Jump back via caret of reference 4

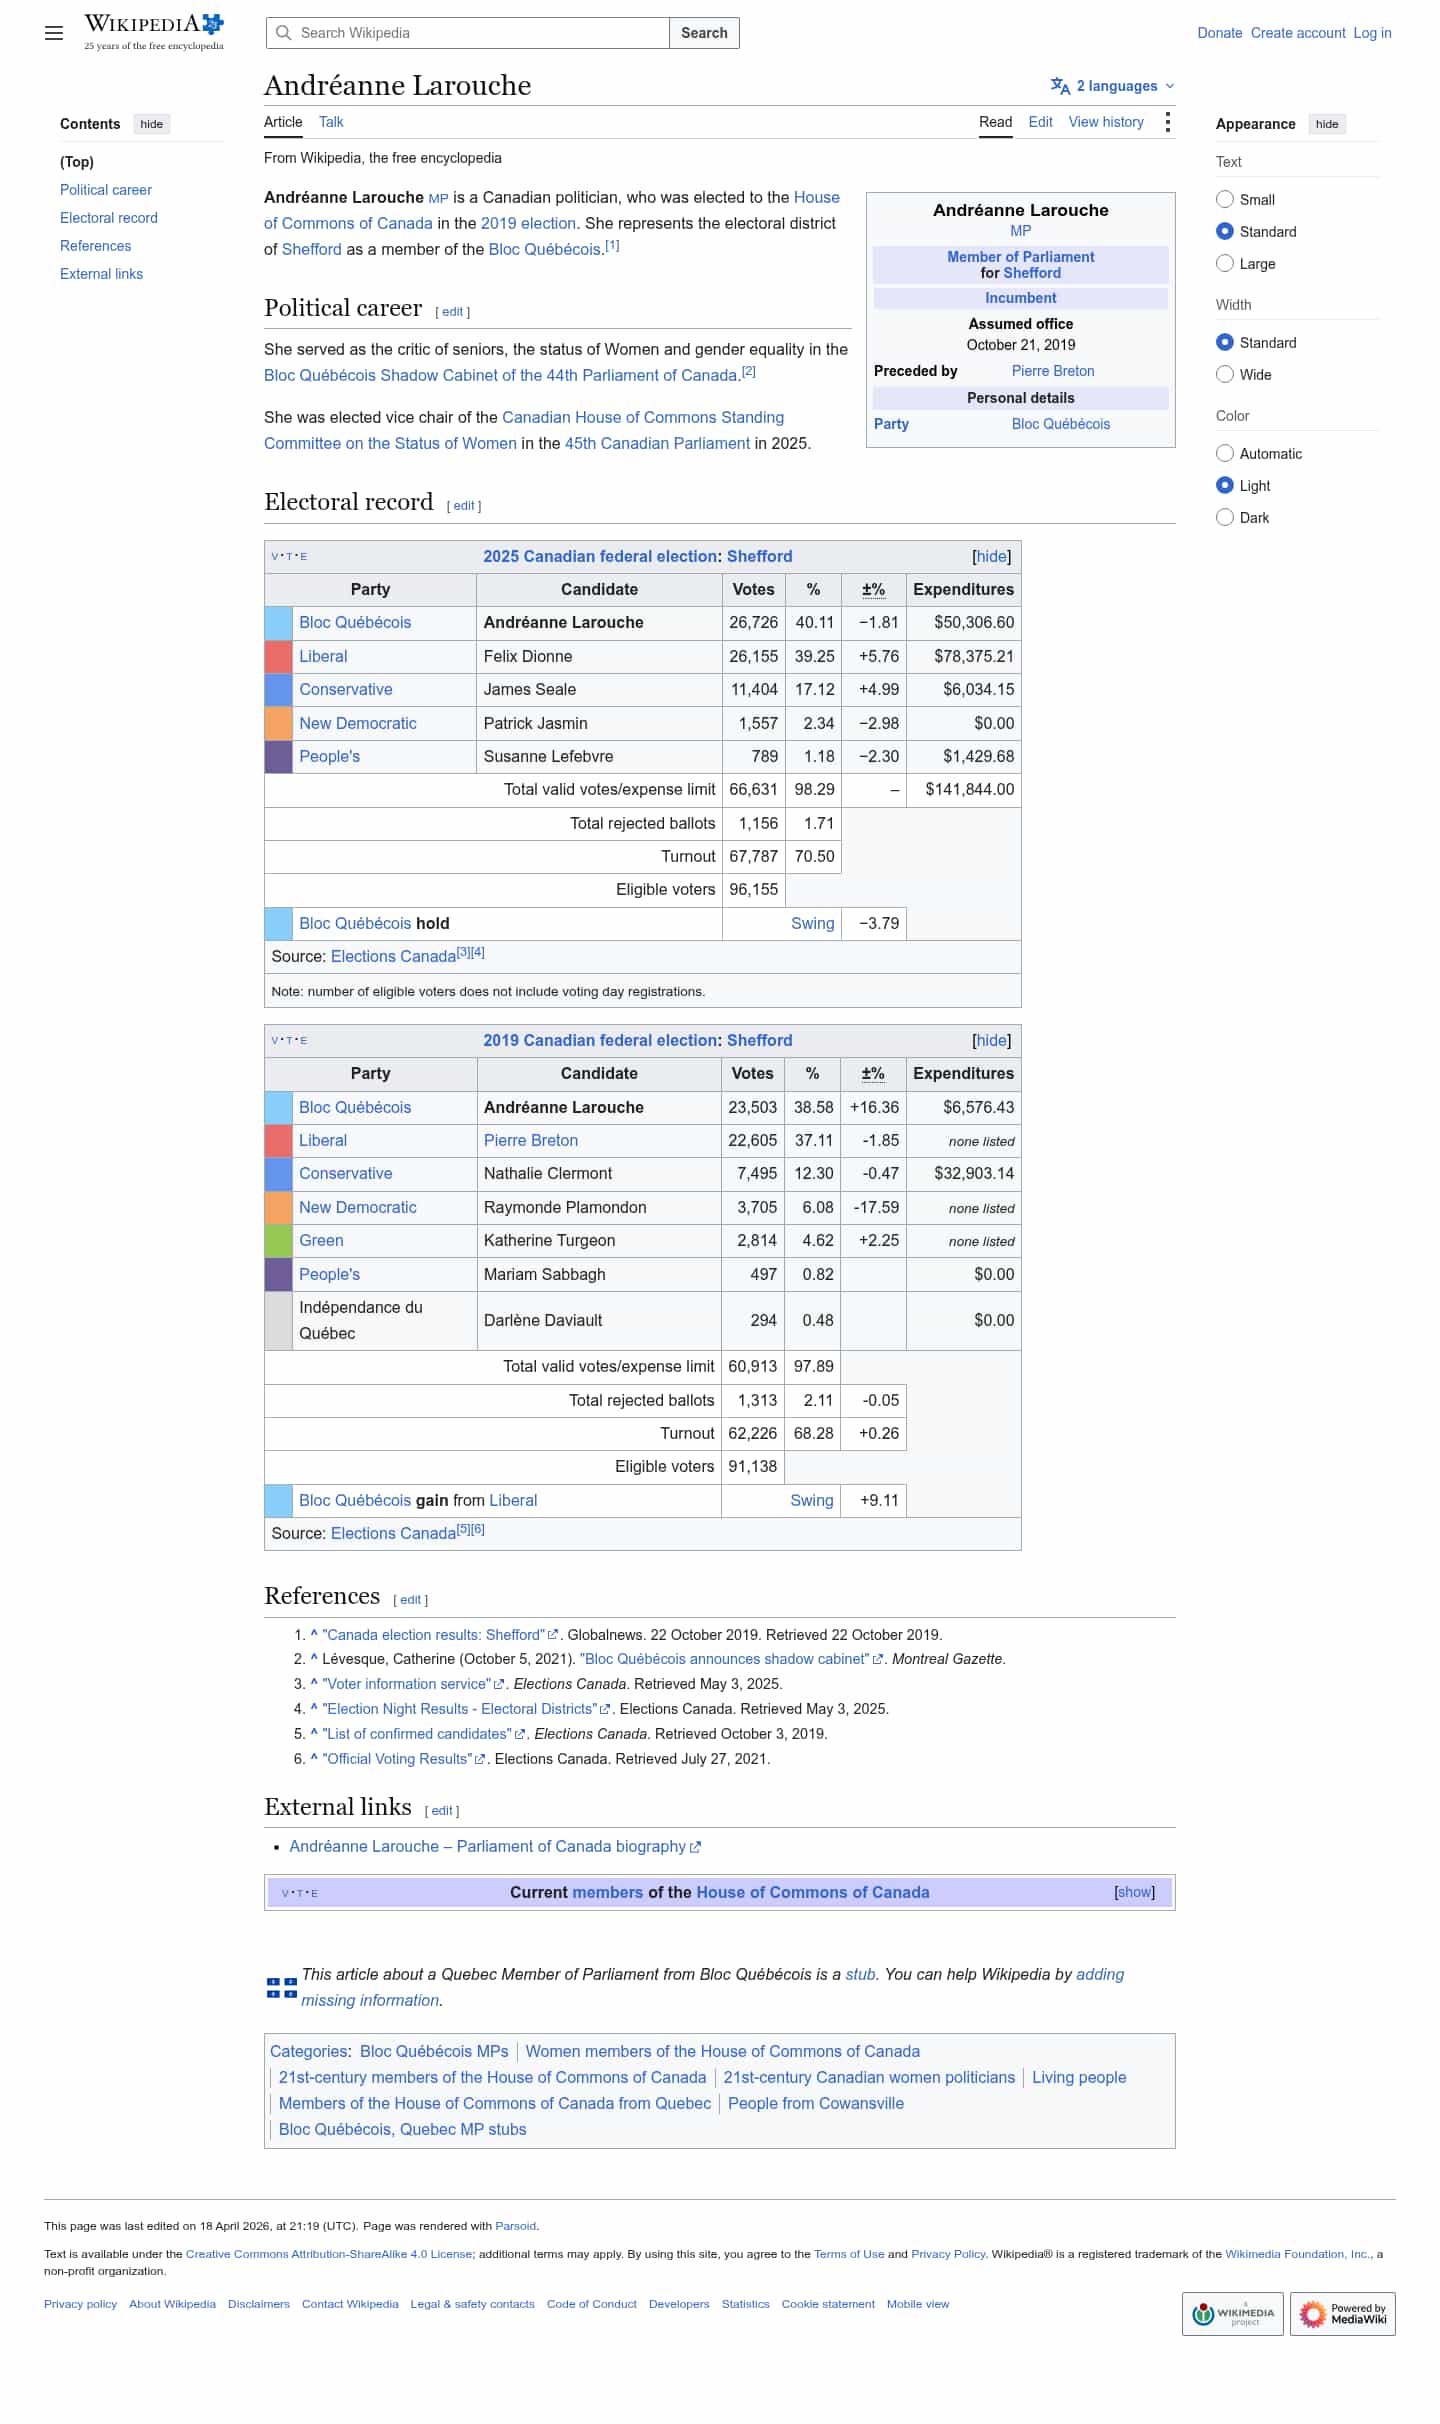(x=314, y=1709)
